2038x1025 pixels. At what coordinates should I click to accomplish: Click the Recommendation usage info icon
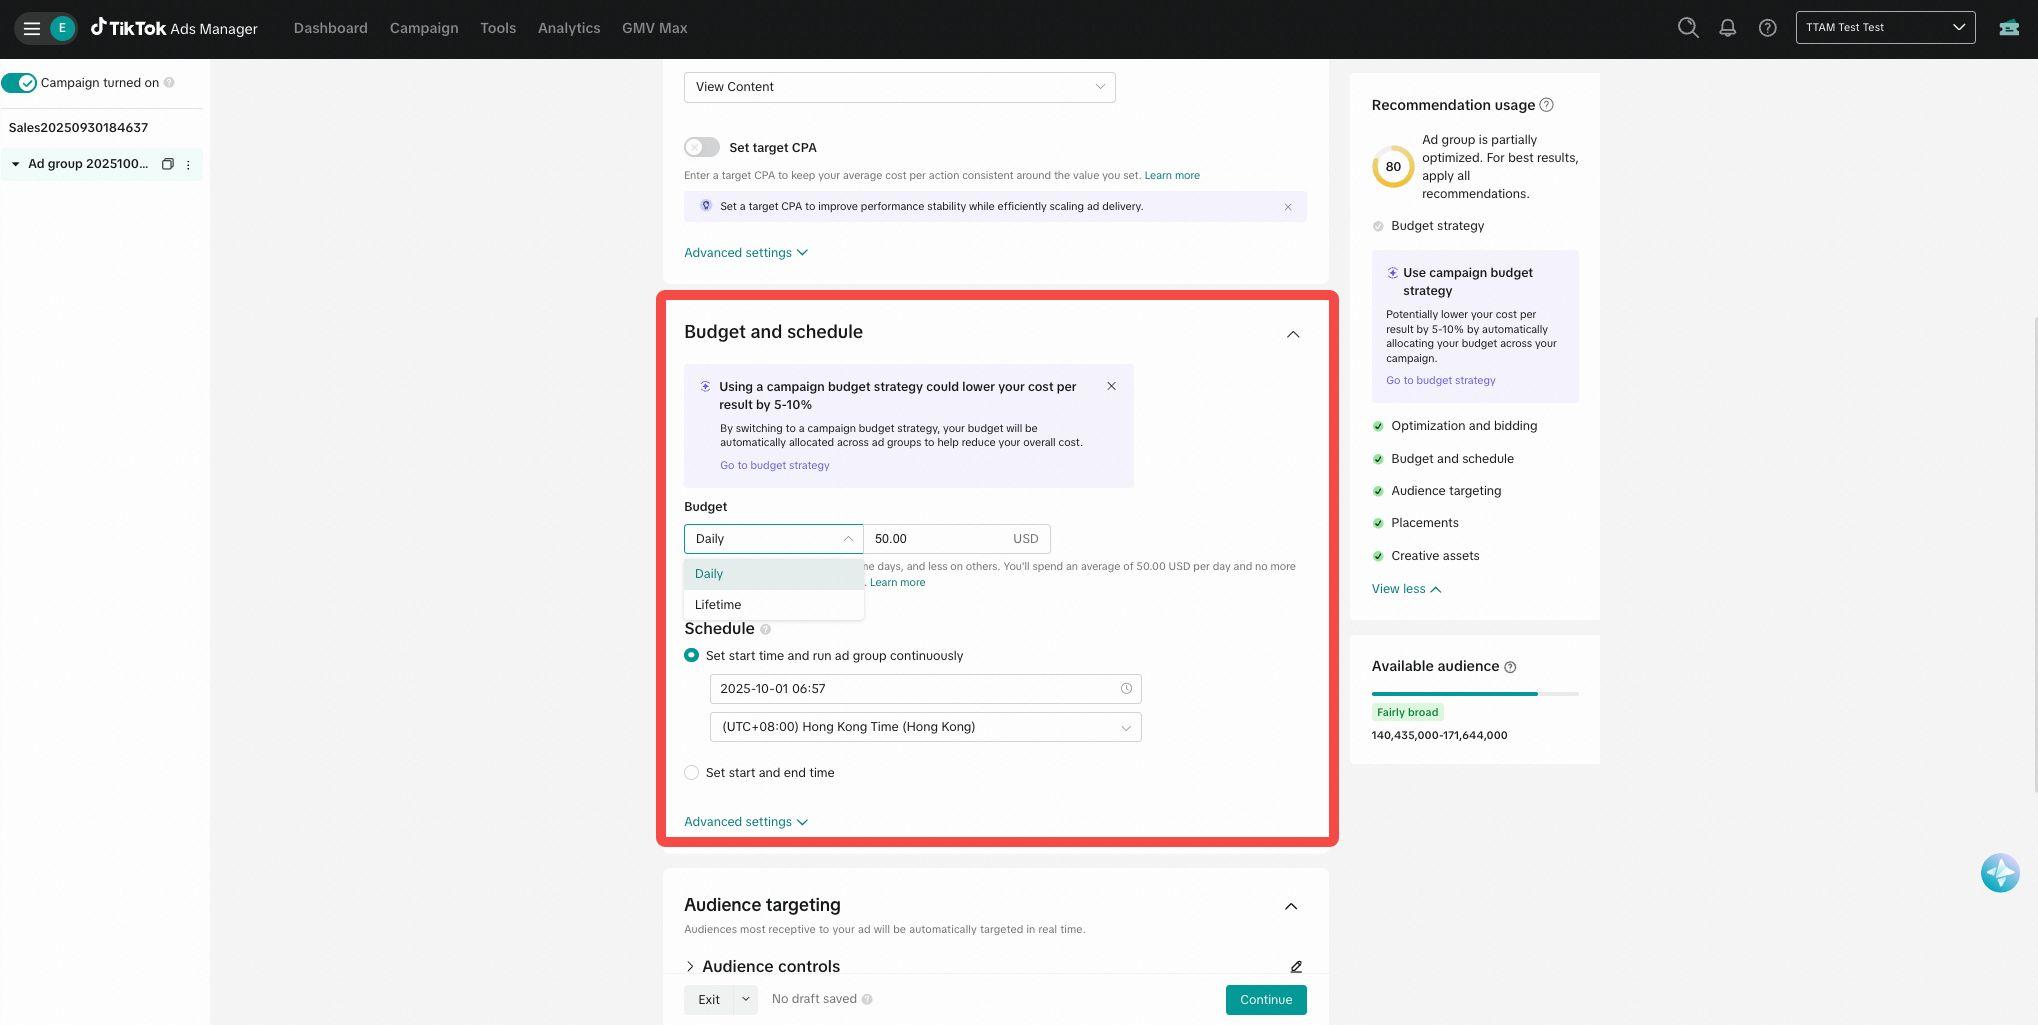1546,105
